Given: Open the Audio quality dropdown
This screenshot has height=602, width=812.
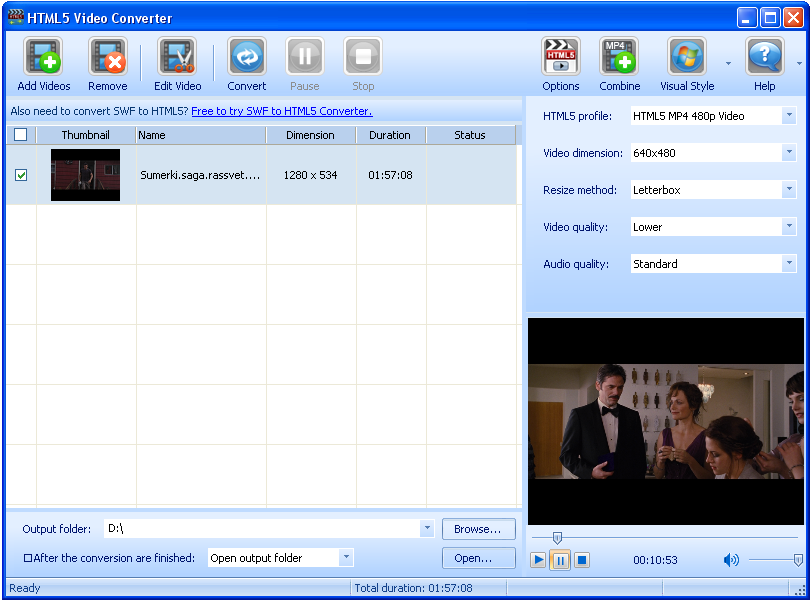Looking at the screenshot, I should point(789,264).
